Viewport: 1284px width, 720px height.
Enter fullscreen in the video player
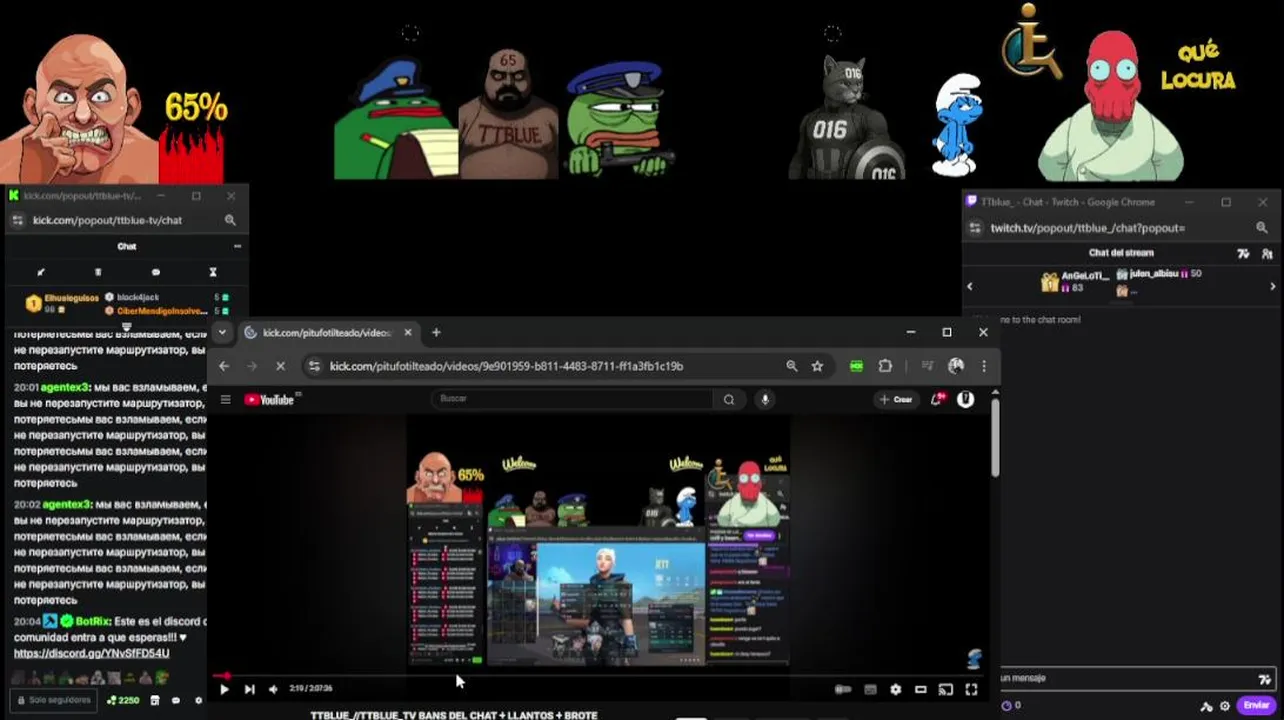(970, 689)
